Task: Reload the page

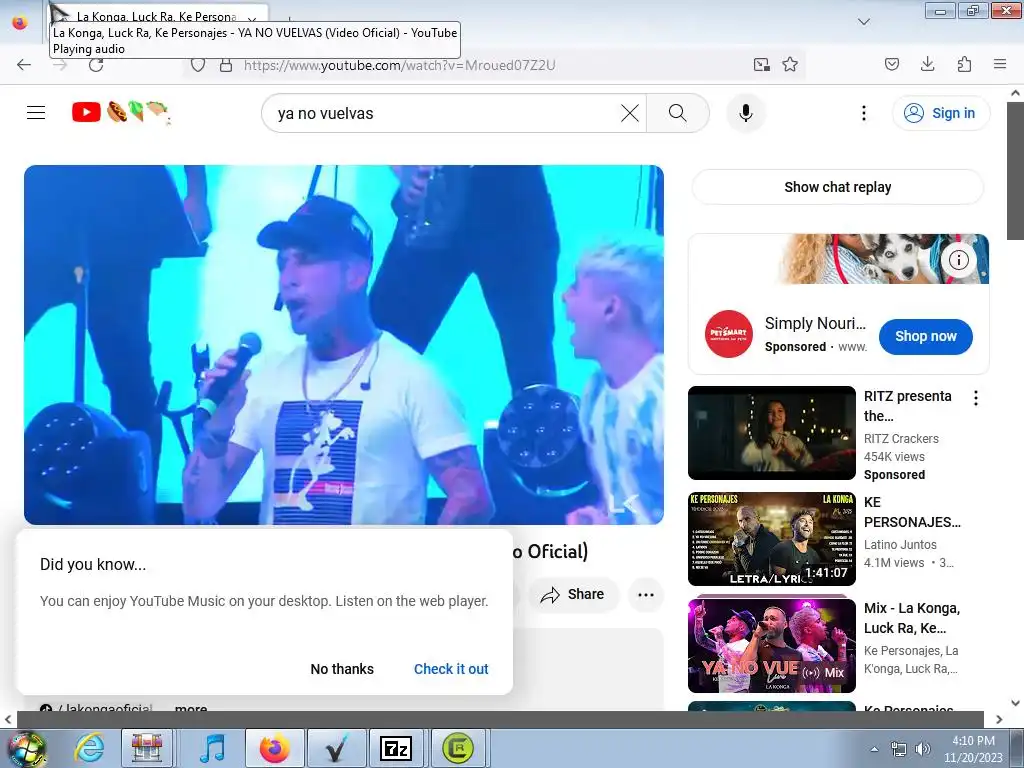Action: click(96, 65)
